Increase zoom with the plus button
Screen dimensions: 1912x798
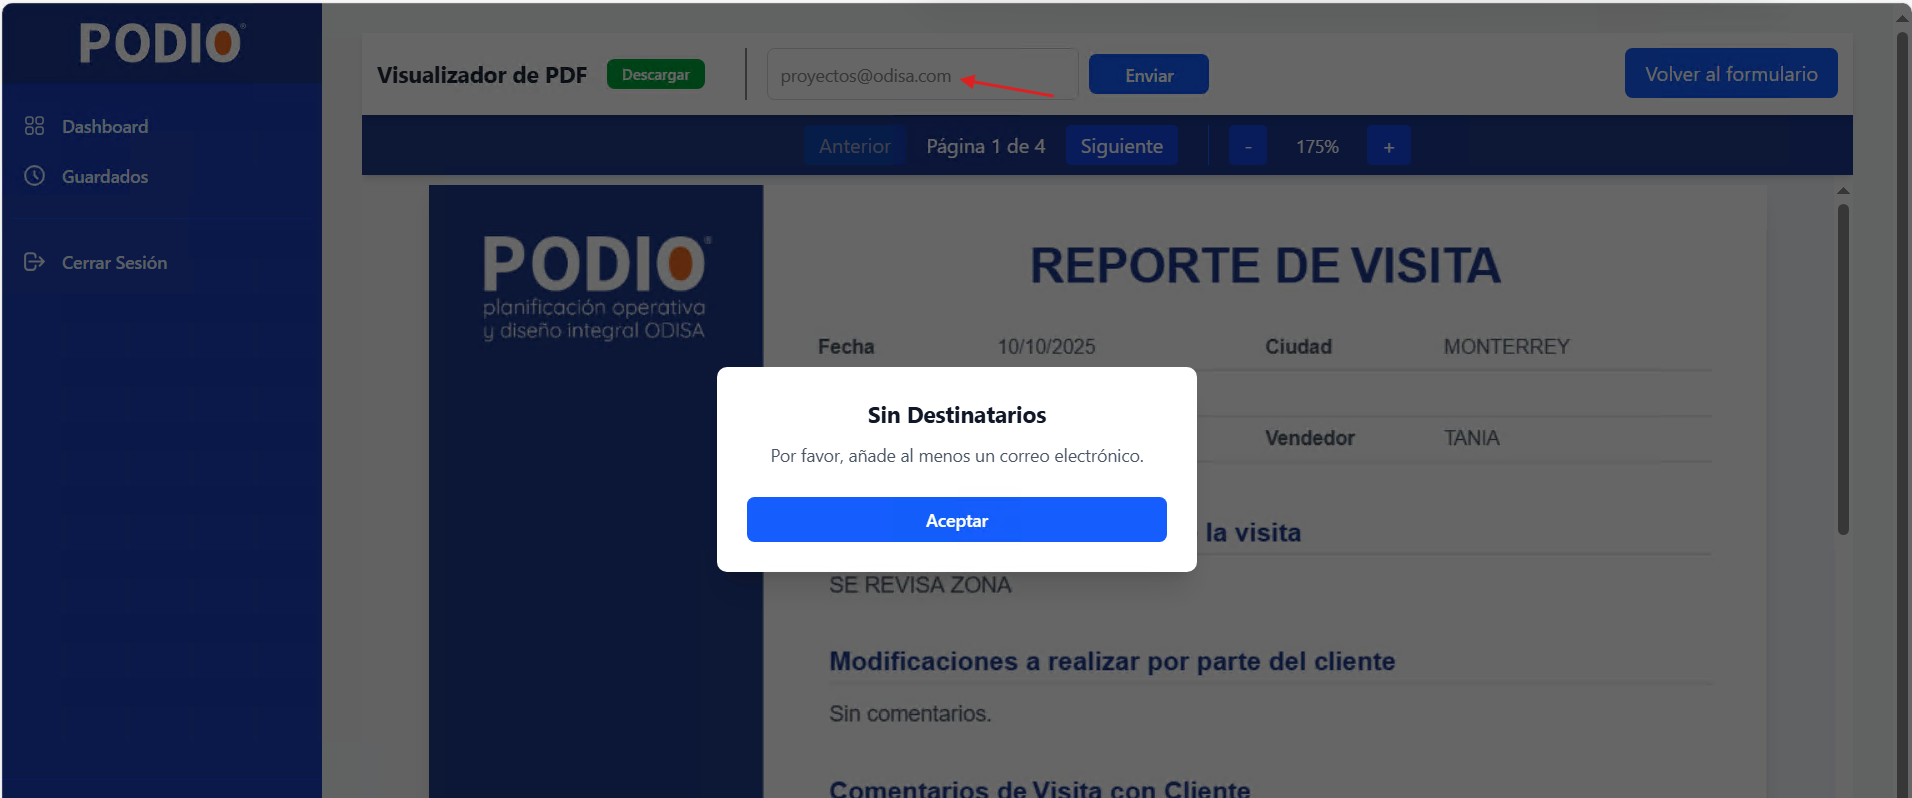point(1389,146)
